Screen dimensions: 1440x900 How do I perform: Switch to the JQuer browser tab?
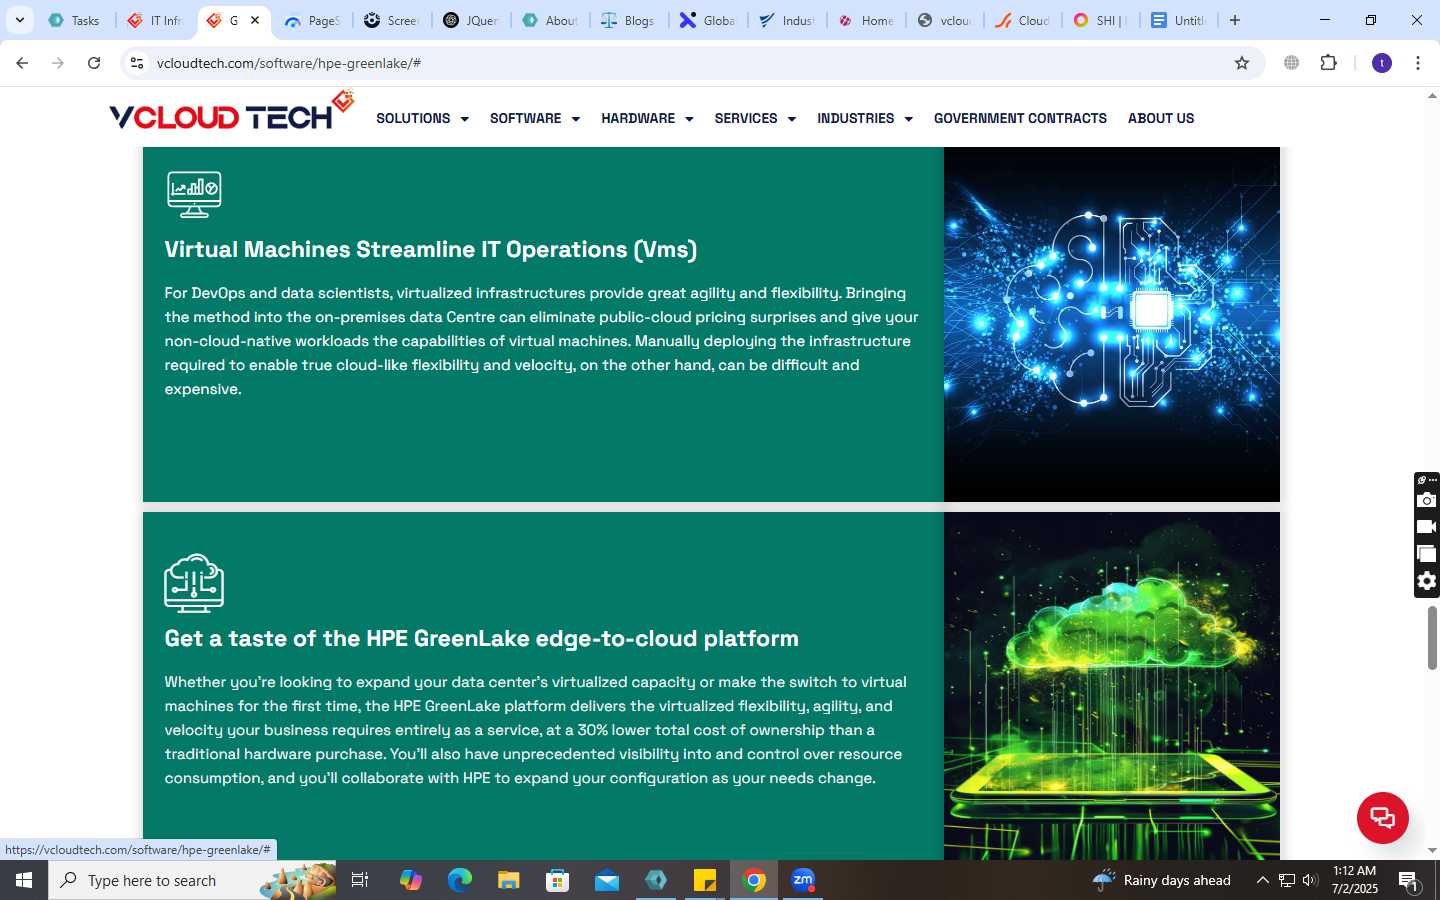coord(471,20)
